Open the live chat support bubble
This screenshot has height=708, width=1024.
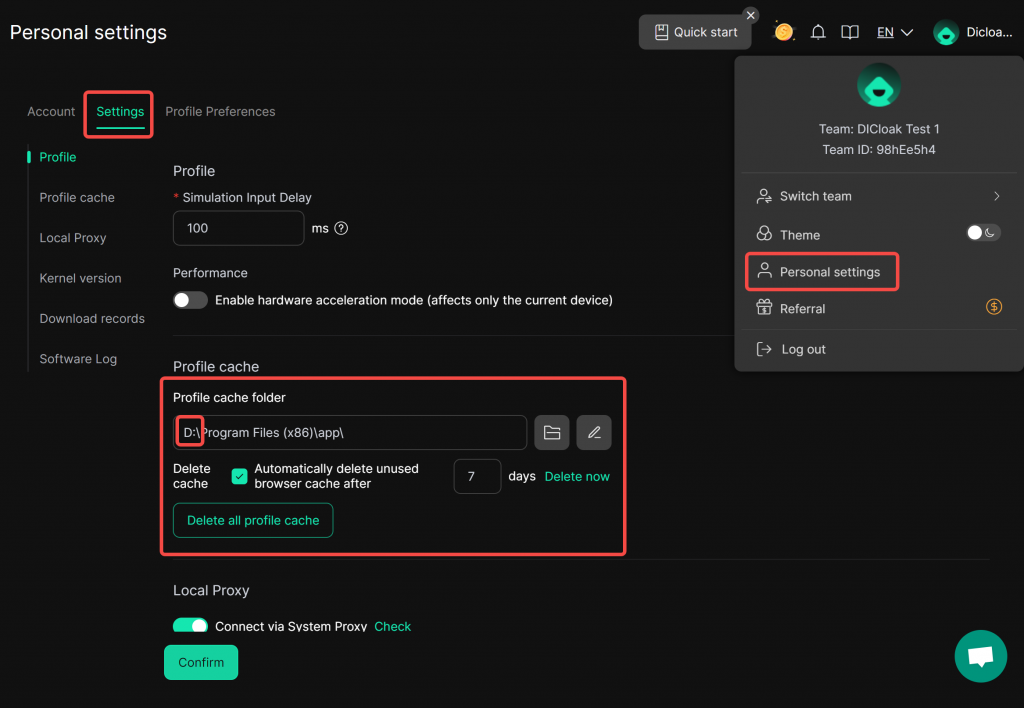point(980,656)
